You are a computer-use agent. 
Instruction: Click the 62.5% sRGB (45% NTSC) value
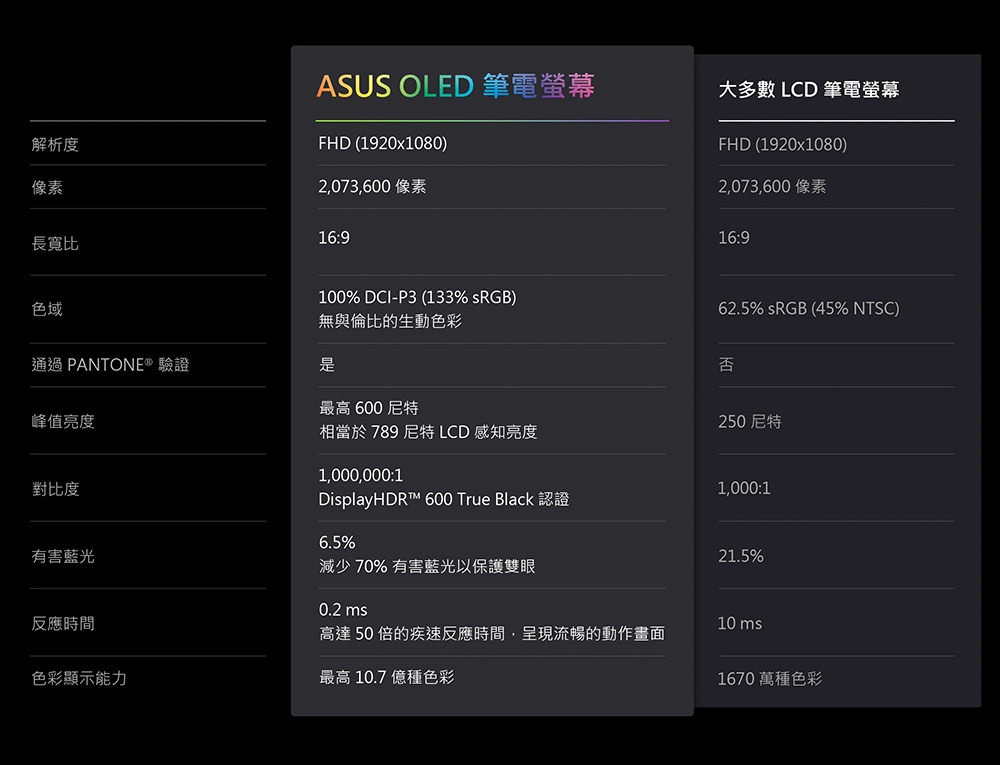click(808, 309)
